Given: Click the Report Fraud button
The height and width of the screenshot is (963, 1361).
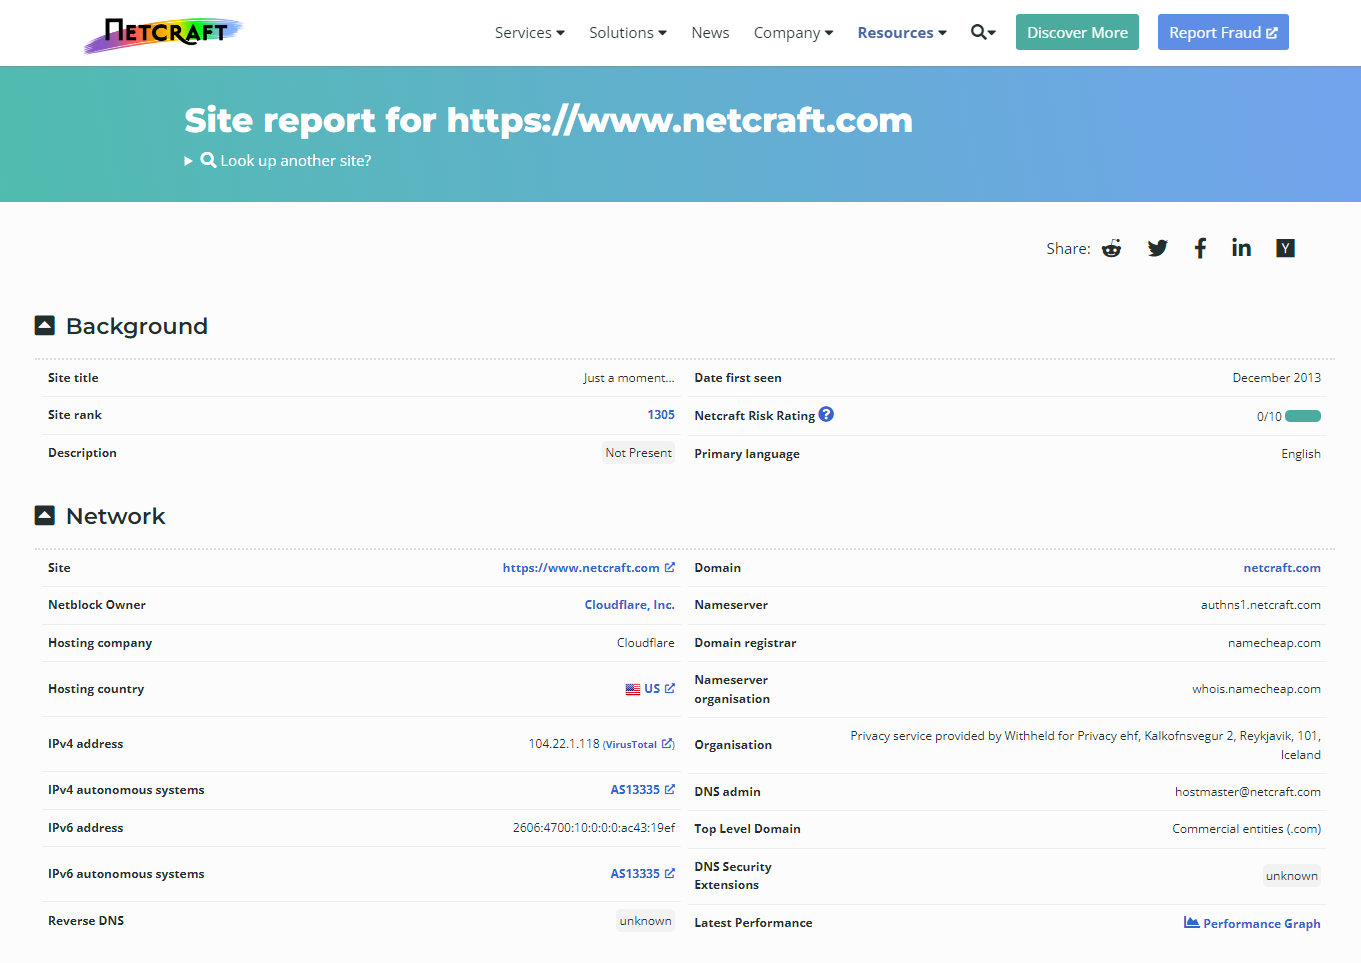Looking at the screenshot, I should point(1223,32).
